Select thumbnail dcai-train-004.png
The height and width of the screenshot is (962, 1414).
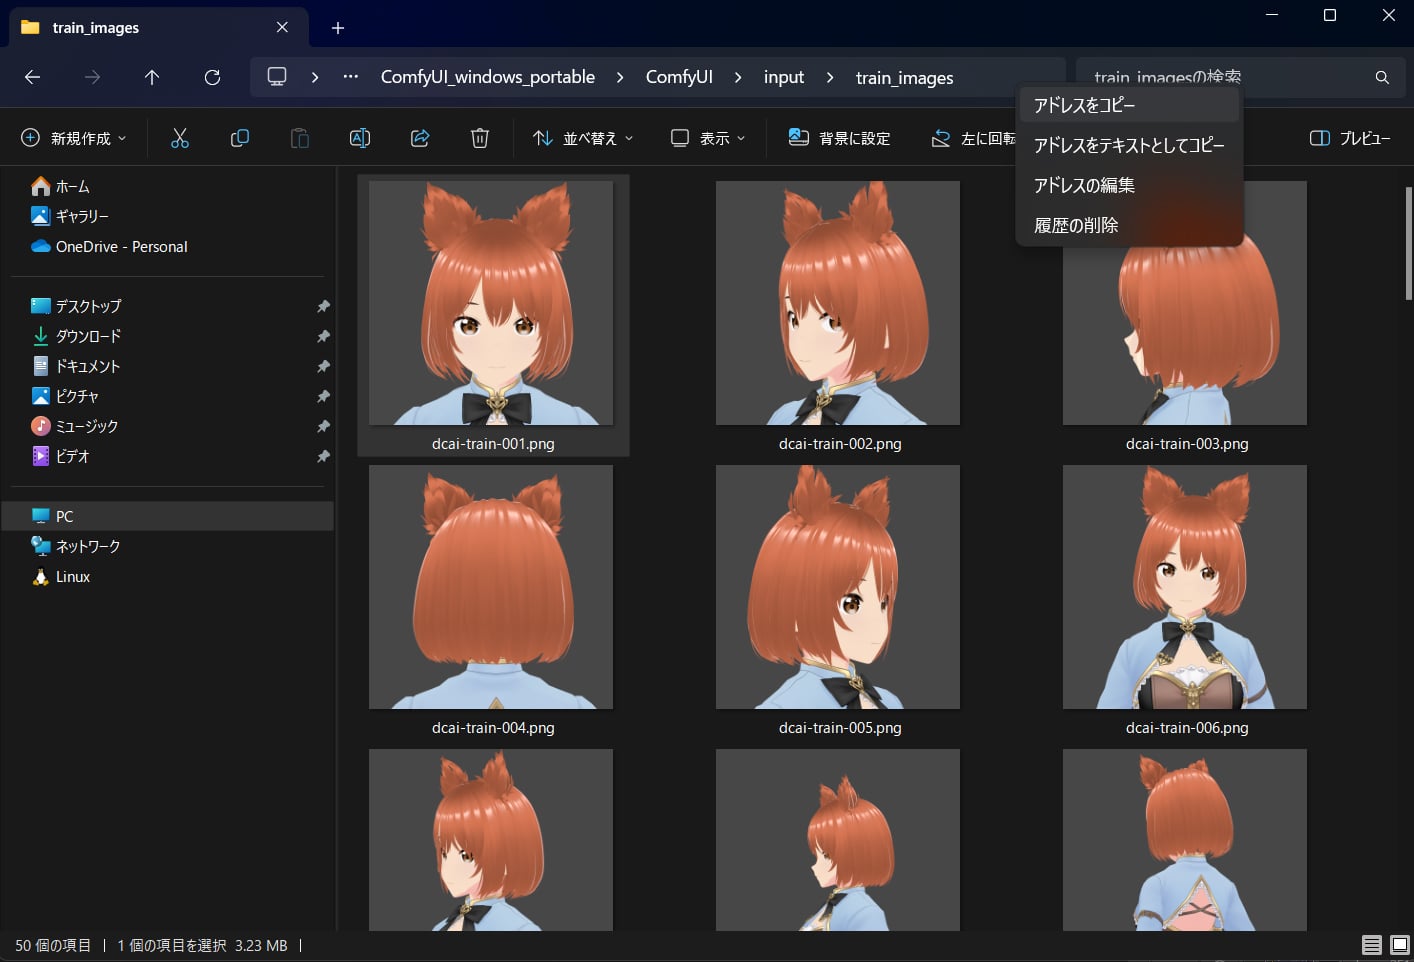[491, 587]
